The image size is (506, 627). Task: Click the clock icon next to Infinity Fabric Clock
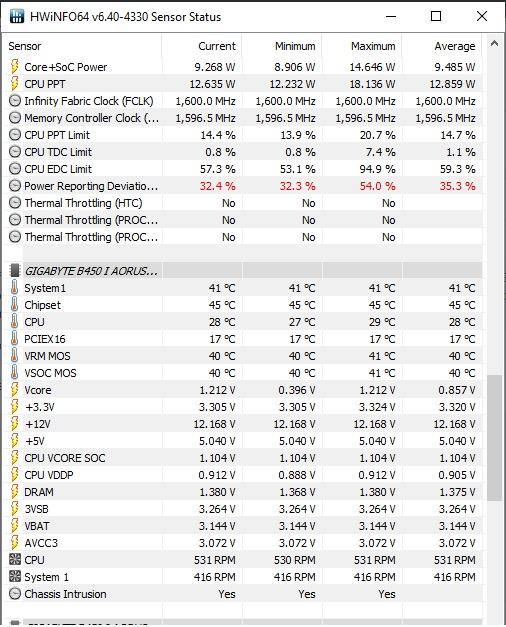coord(14,101)
